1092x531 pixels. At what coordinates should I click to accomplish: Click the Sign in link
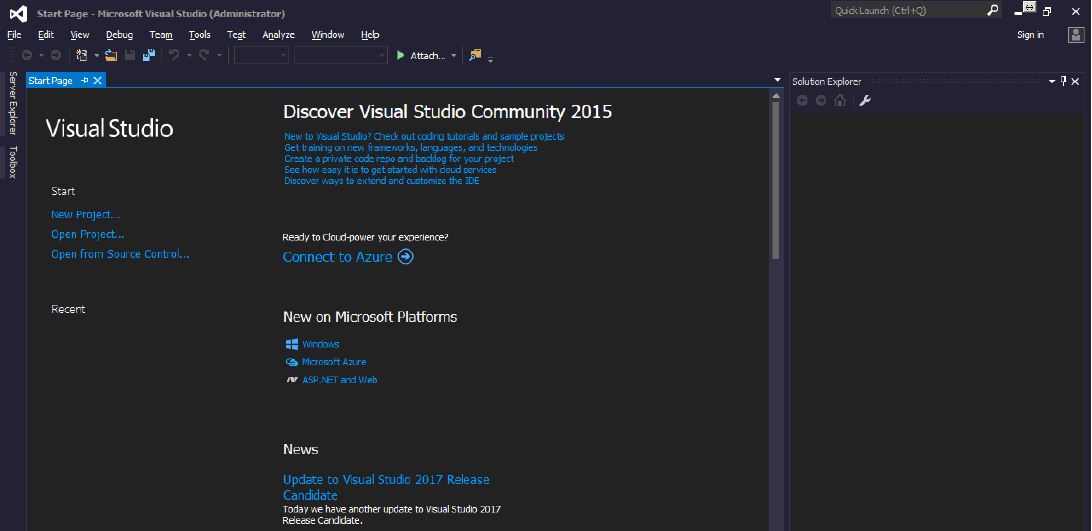pyautogui.click(x=1031, y=35)
